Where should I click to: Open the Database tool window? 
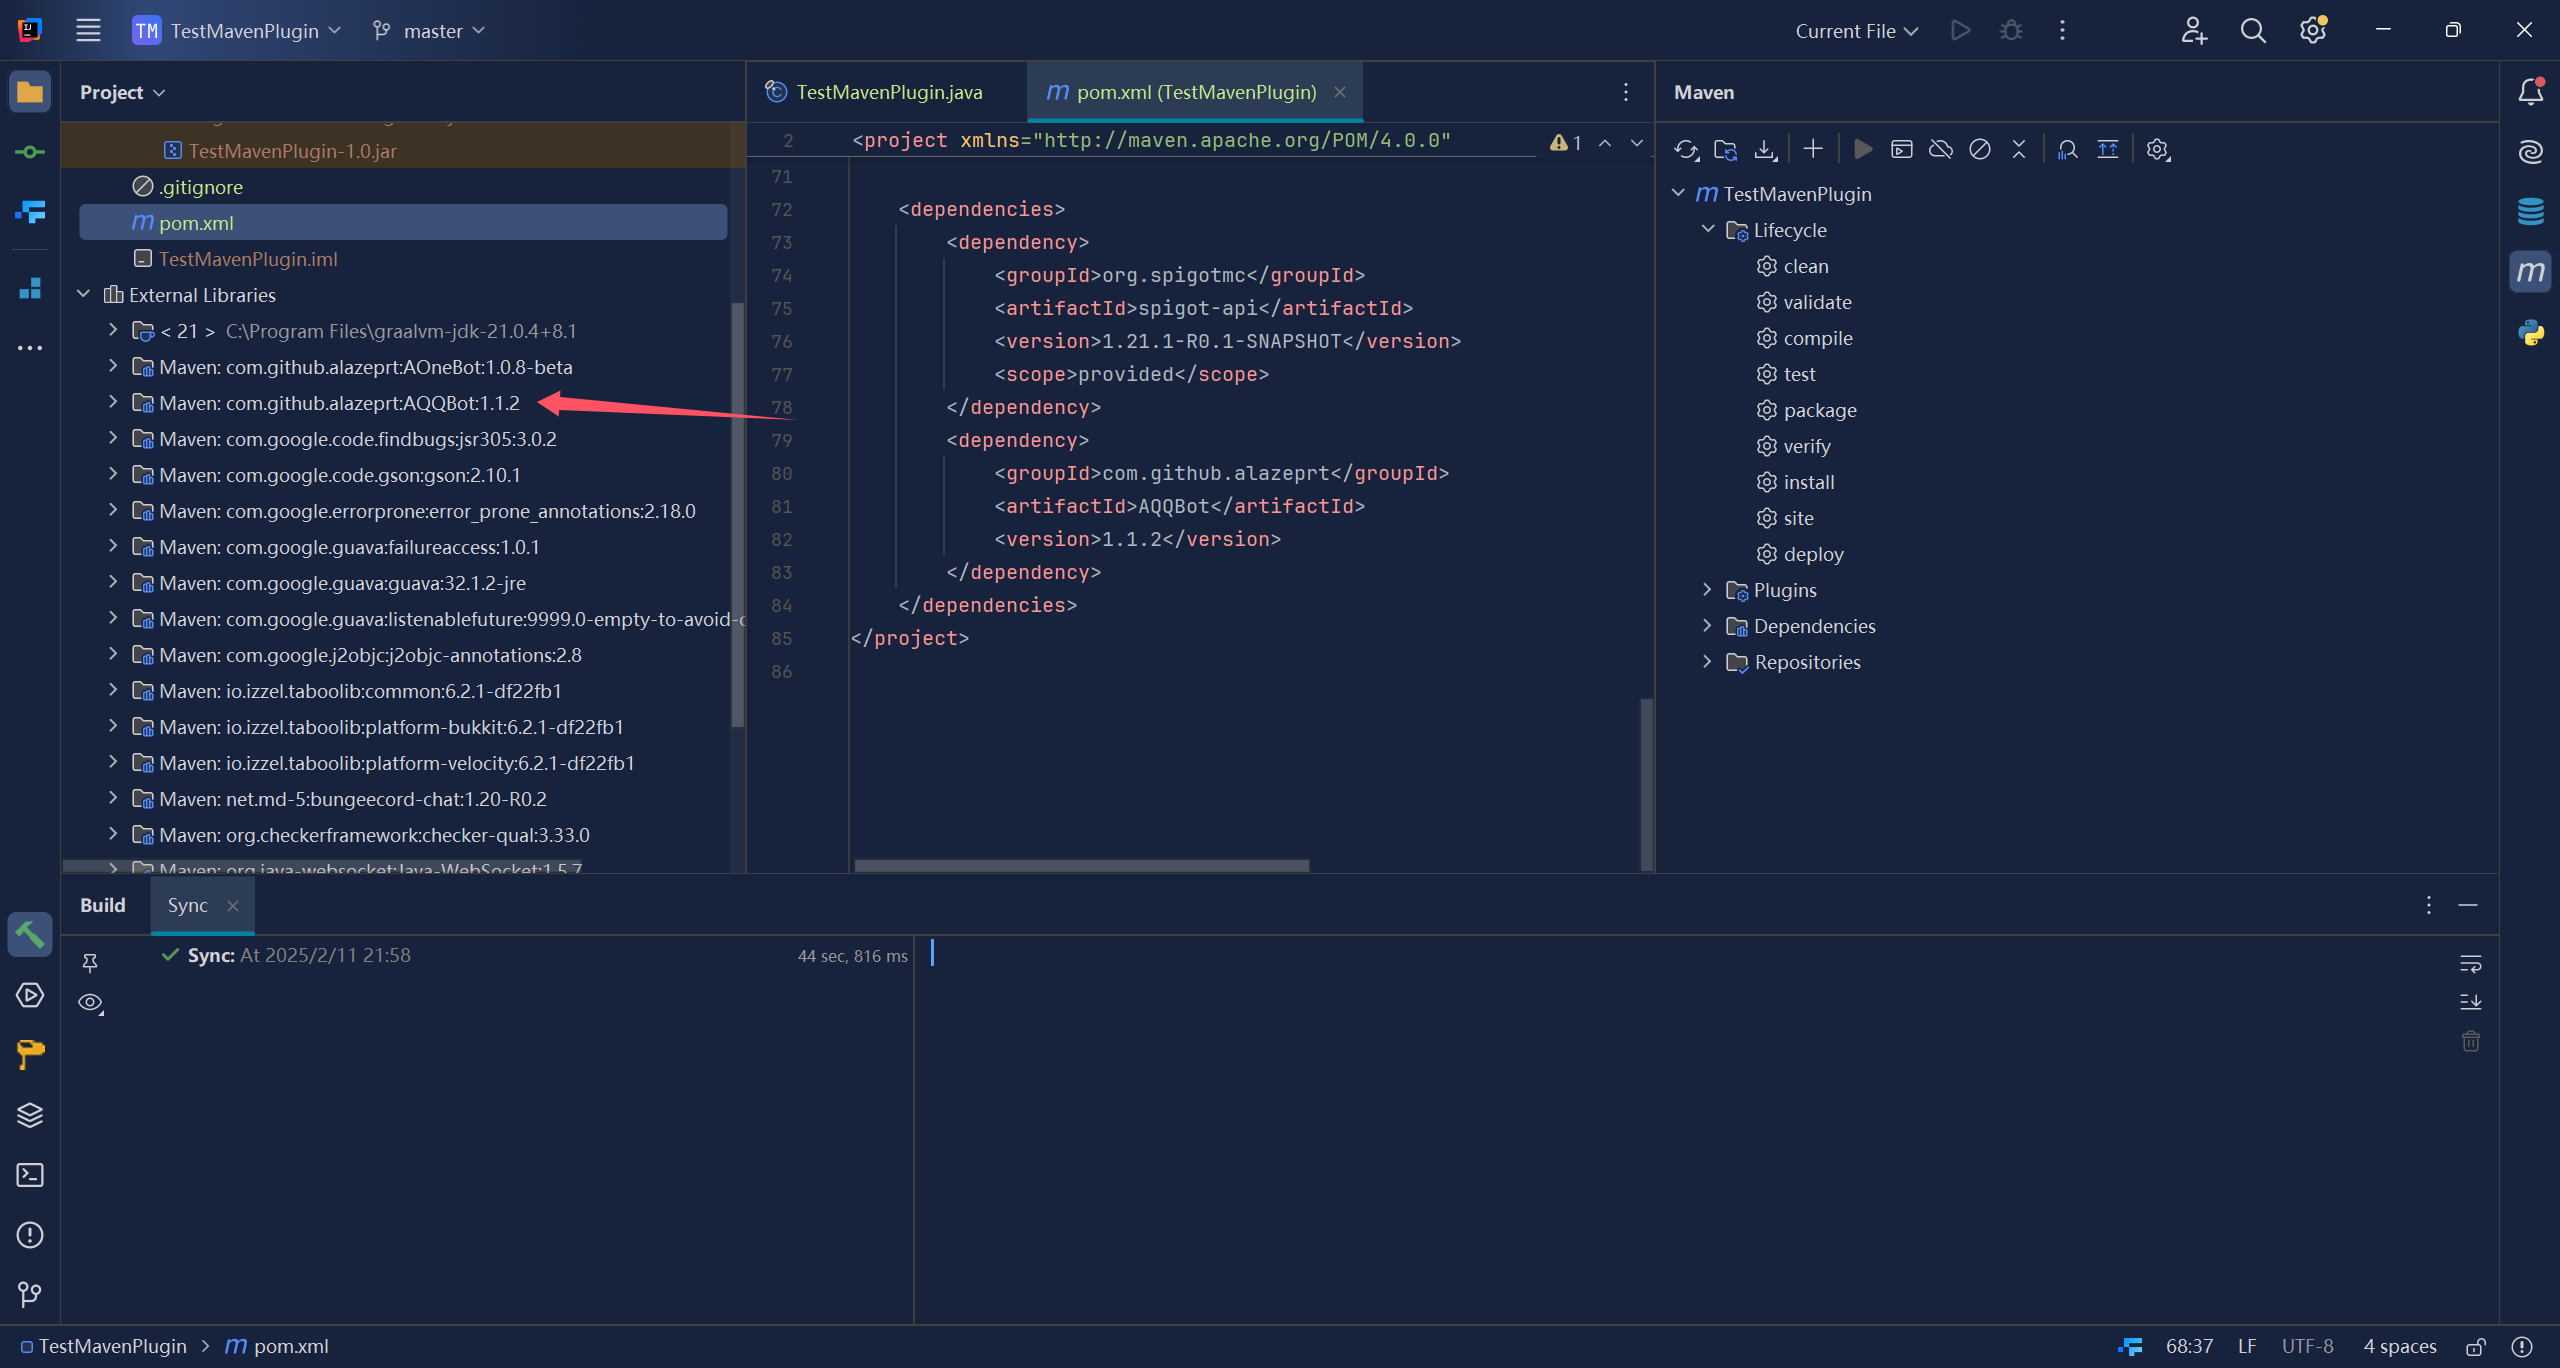click(x=2530, y=212)
